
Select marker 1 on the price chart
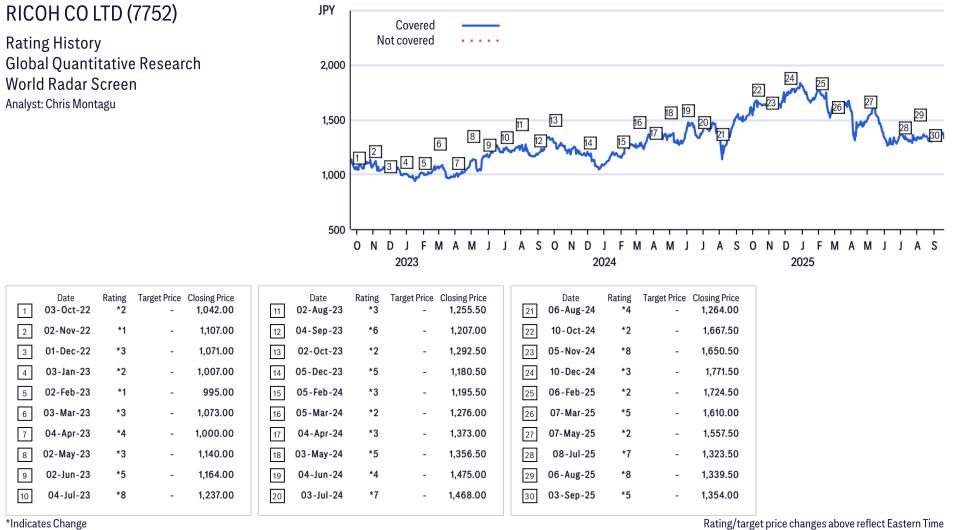click(x=358, y=158)
